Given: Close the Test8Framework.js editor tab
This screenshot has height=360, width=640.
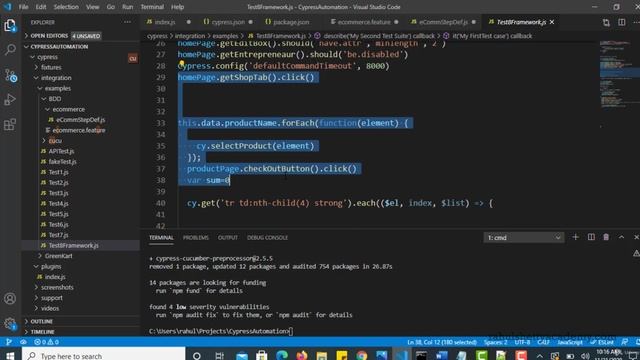Looking at the screenshot, I should tap(552, 22).
